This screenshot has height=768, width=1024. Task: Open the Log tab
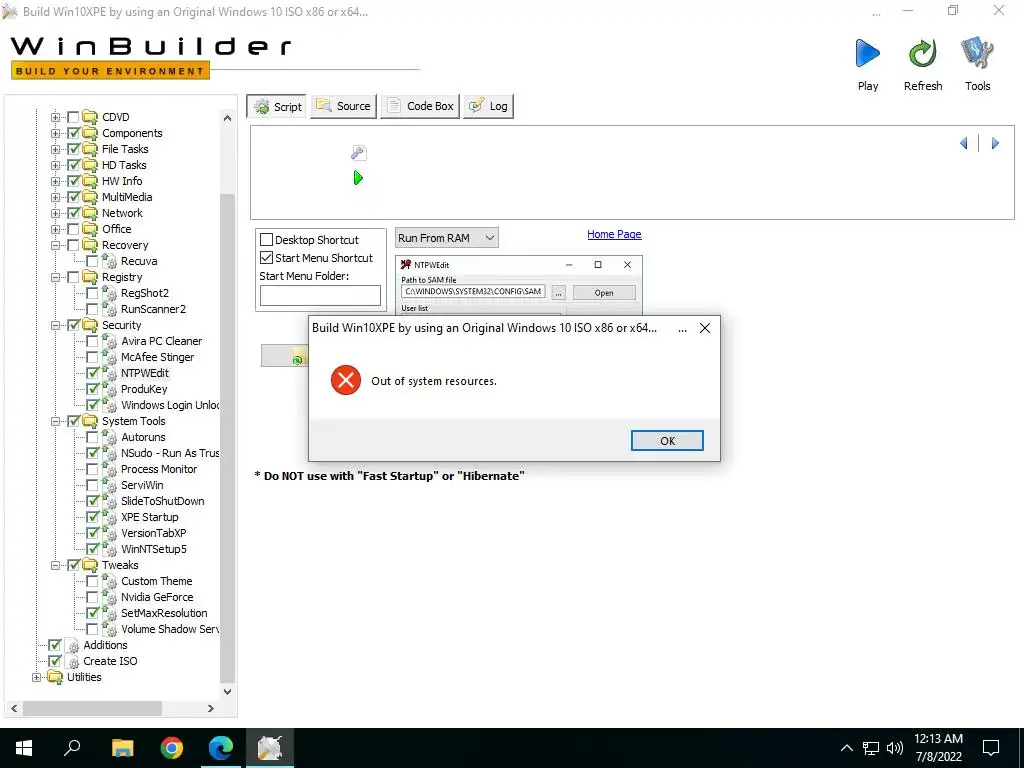pyautogui.click(x=488, y=106)
